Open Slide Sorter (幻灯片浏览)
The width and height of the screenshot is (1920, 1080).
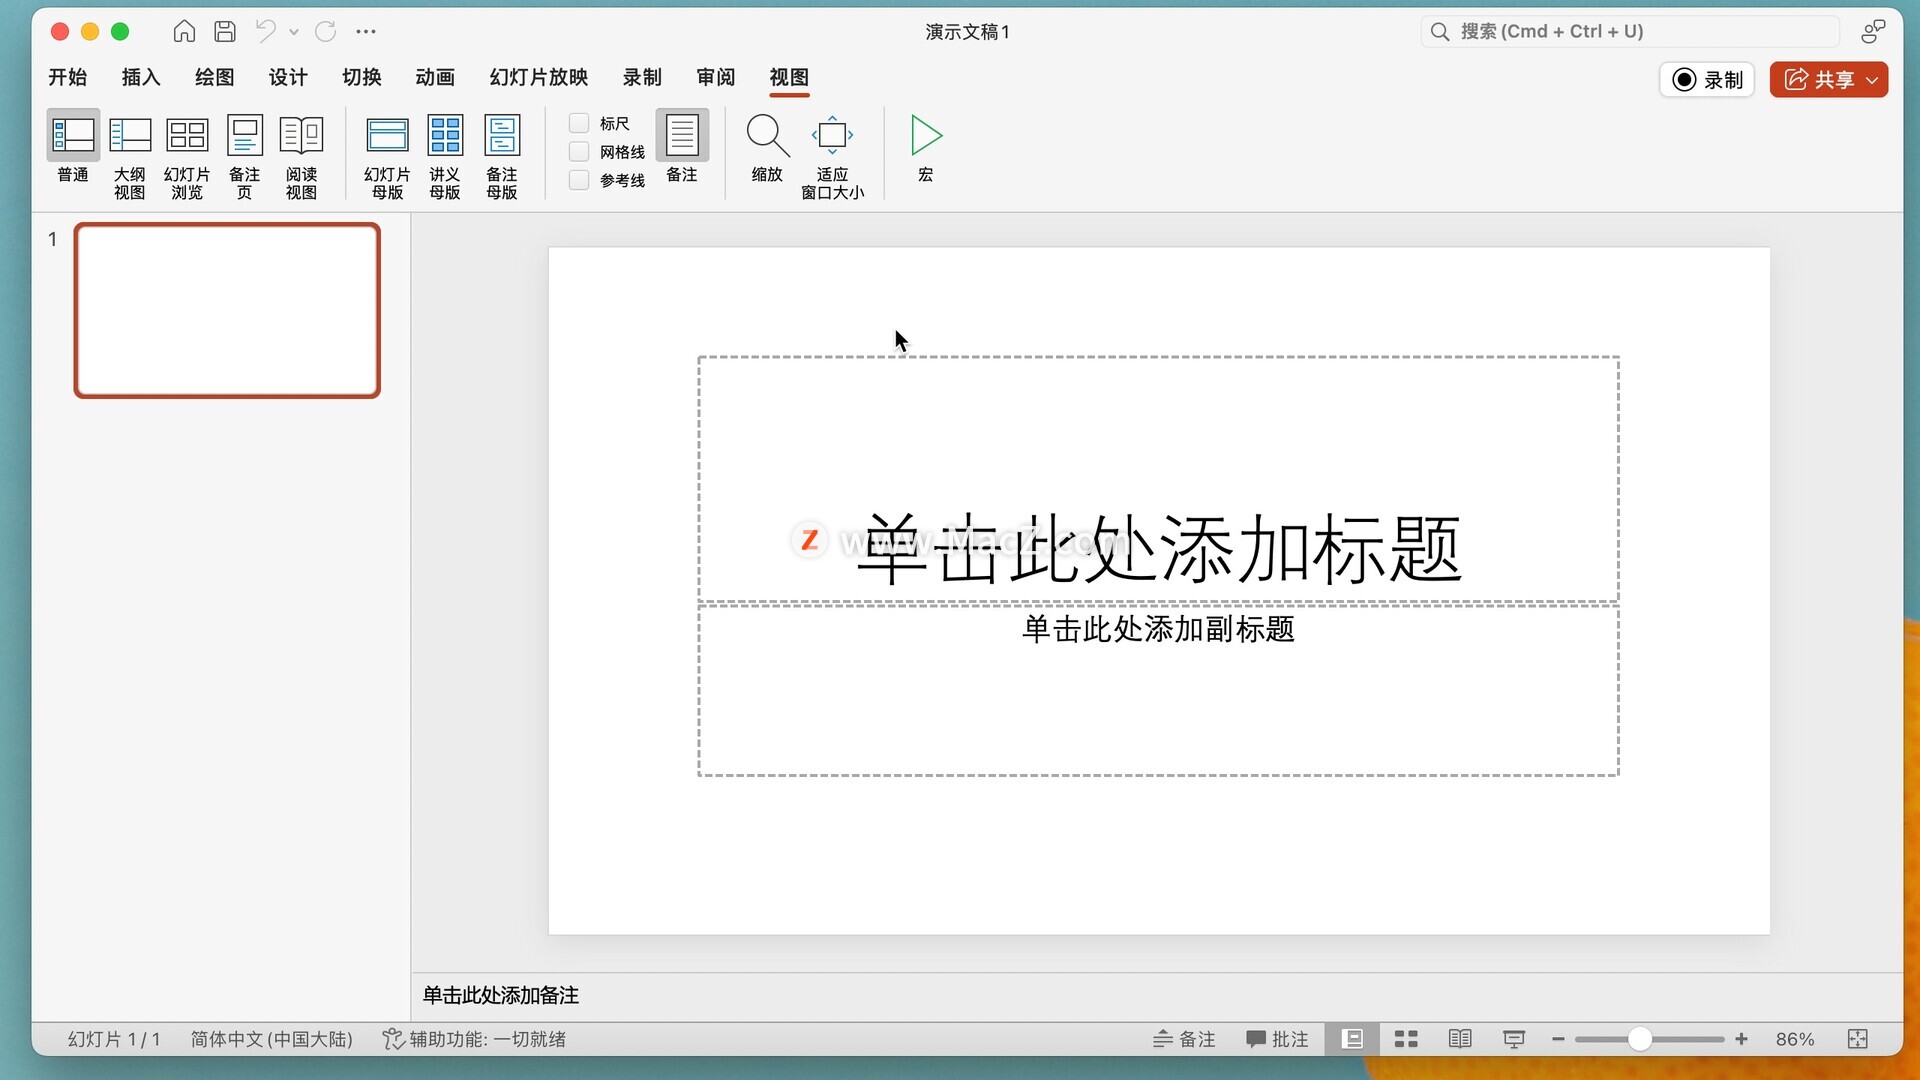click(187, 157)
